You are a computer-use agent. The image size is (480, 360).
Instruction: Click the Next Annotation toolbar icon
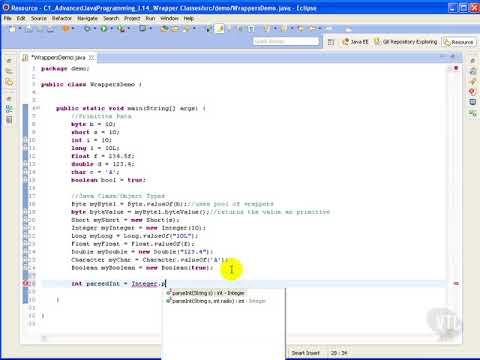(267, 29)
